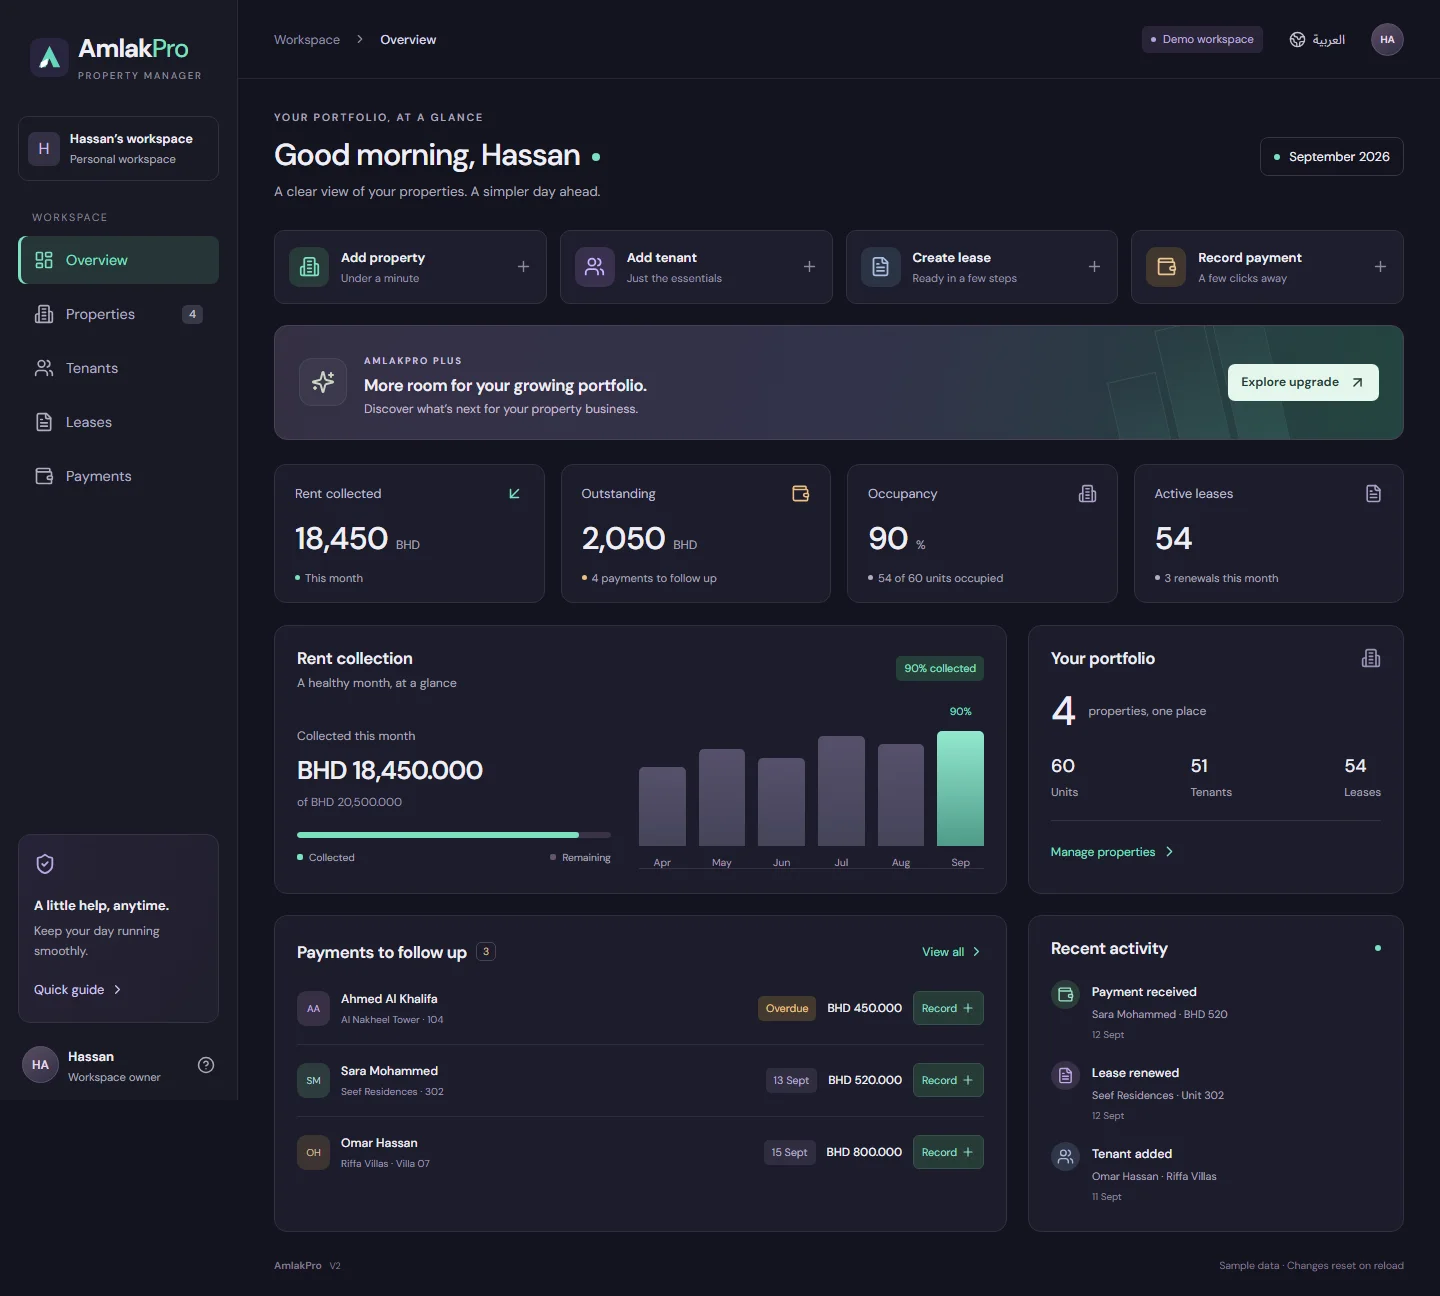This screenshot has height=1296, width=1440.
Task: Click the wallet icon on Outstanding card
Action: (801, 494)
